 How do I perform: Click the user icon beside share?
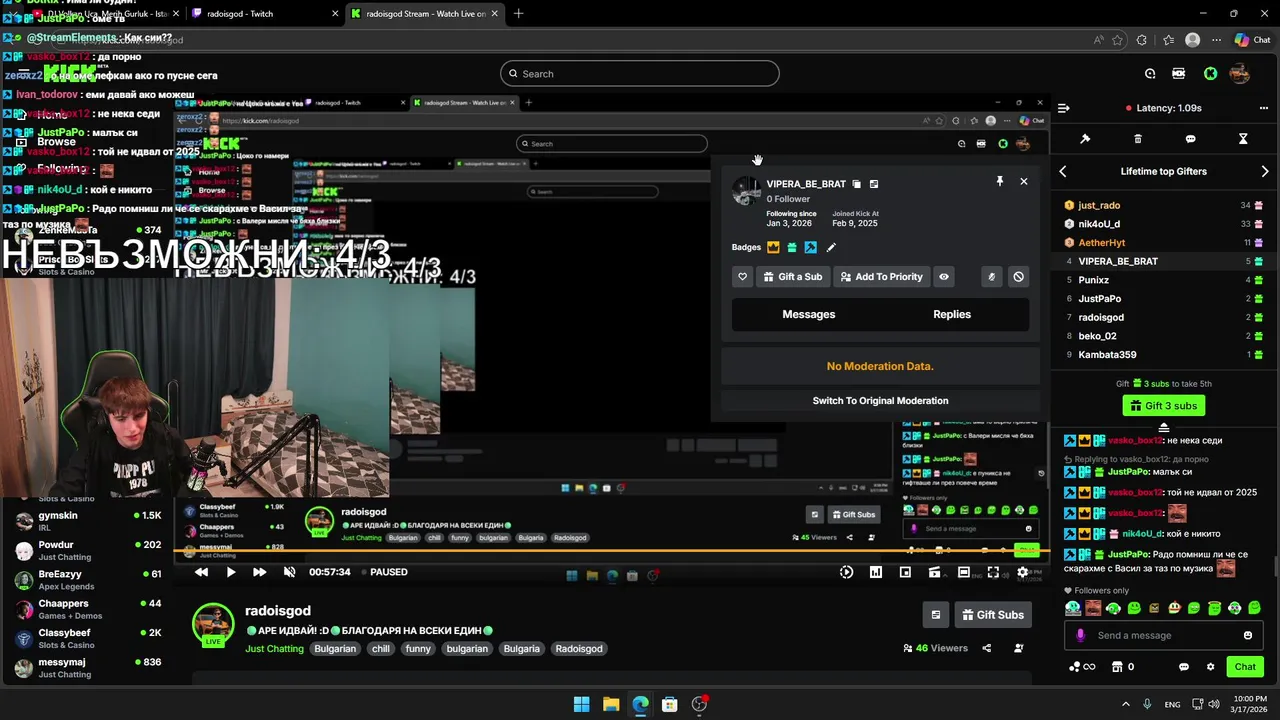[1019, 648]
